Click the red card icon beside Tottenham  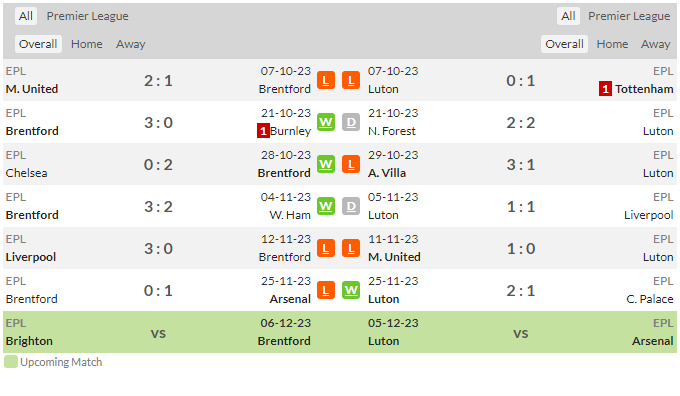click(605, 89)
